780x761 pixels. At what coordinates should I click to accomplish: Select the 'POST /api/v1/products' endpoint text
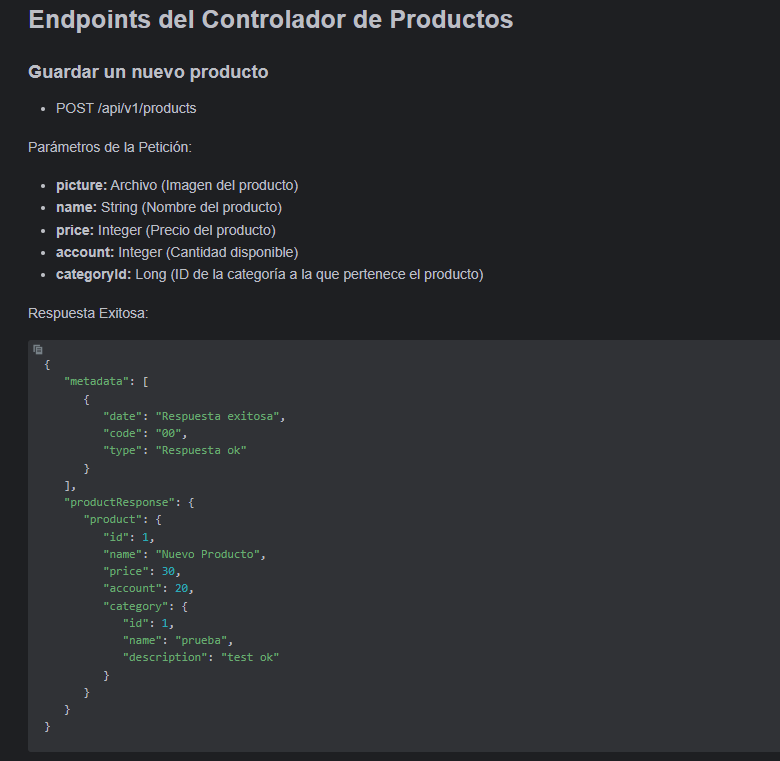[126, 108]
